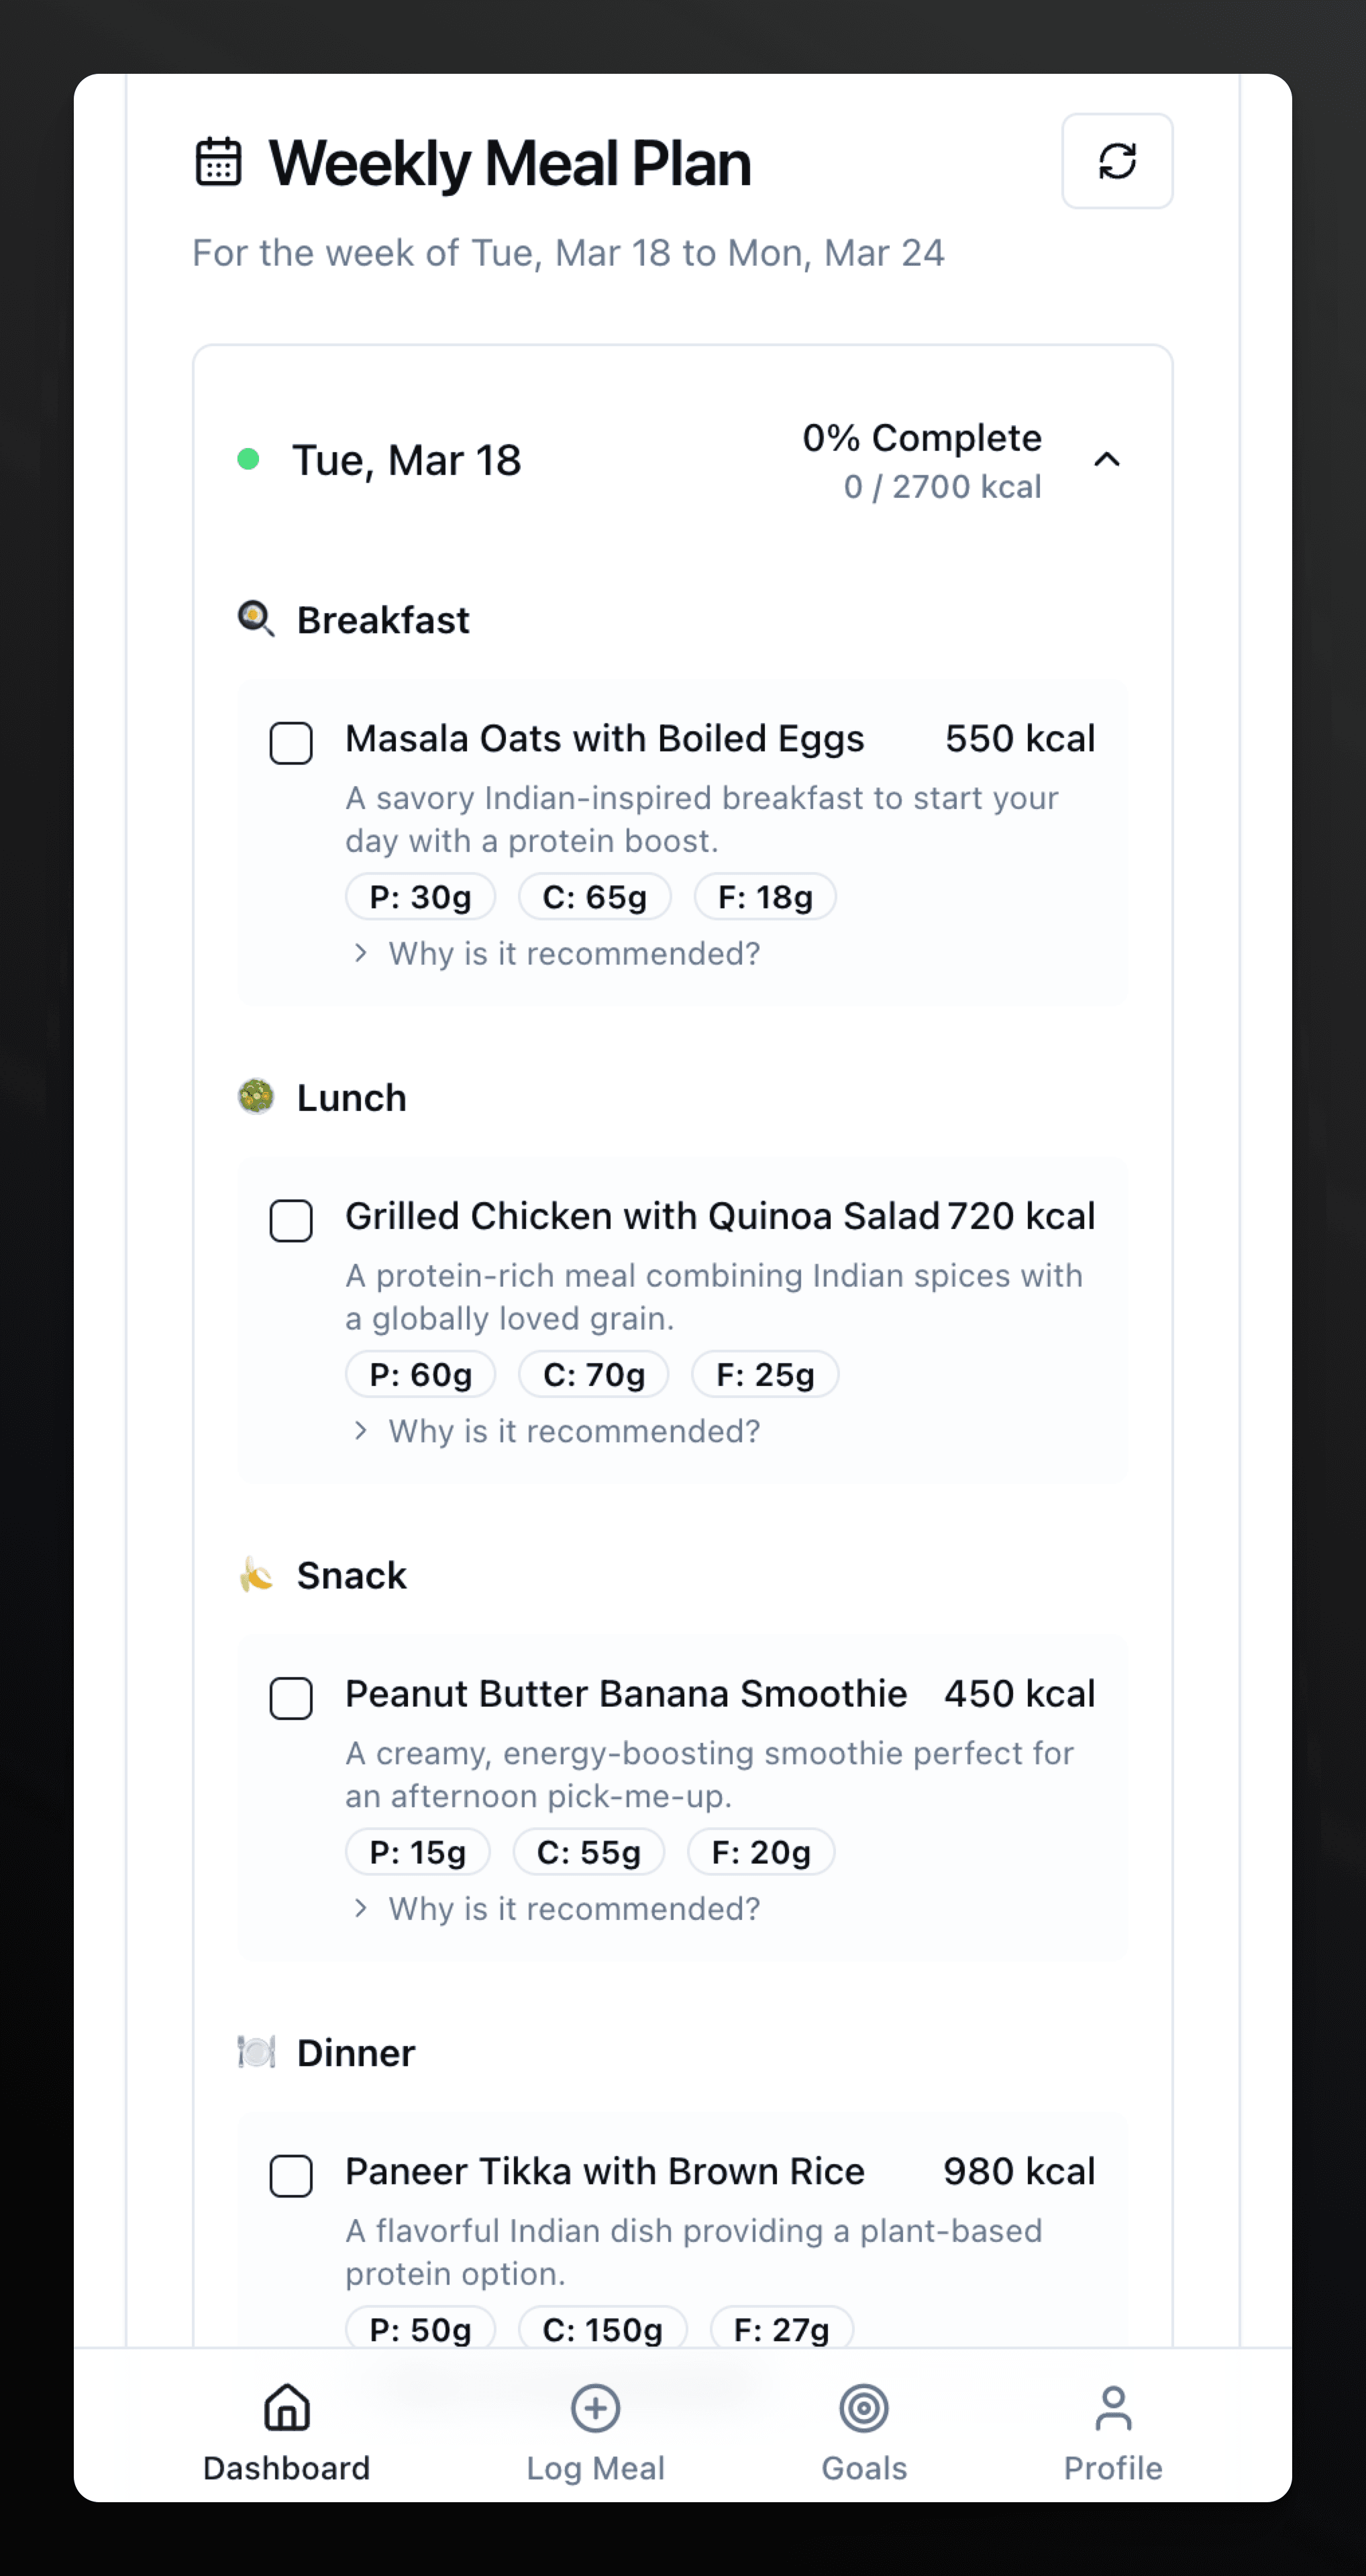The width and height of the screenshot is (1366, 2576).
Task: Click the P: 60g protein badge
Action: tap(420, 1374)
